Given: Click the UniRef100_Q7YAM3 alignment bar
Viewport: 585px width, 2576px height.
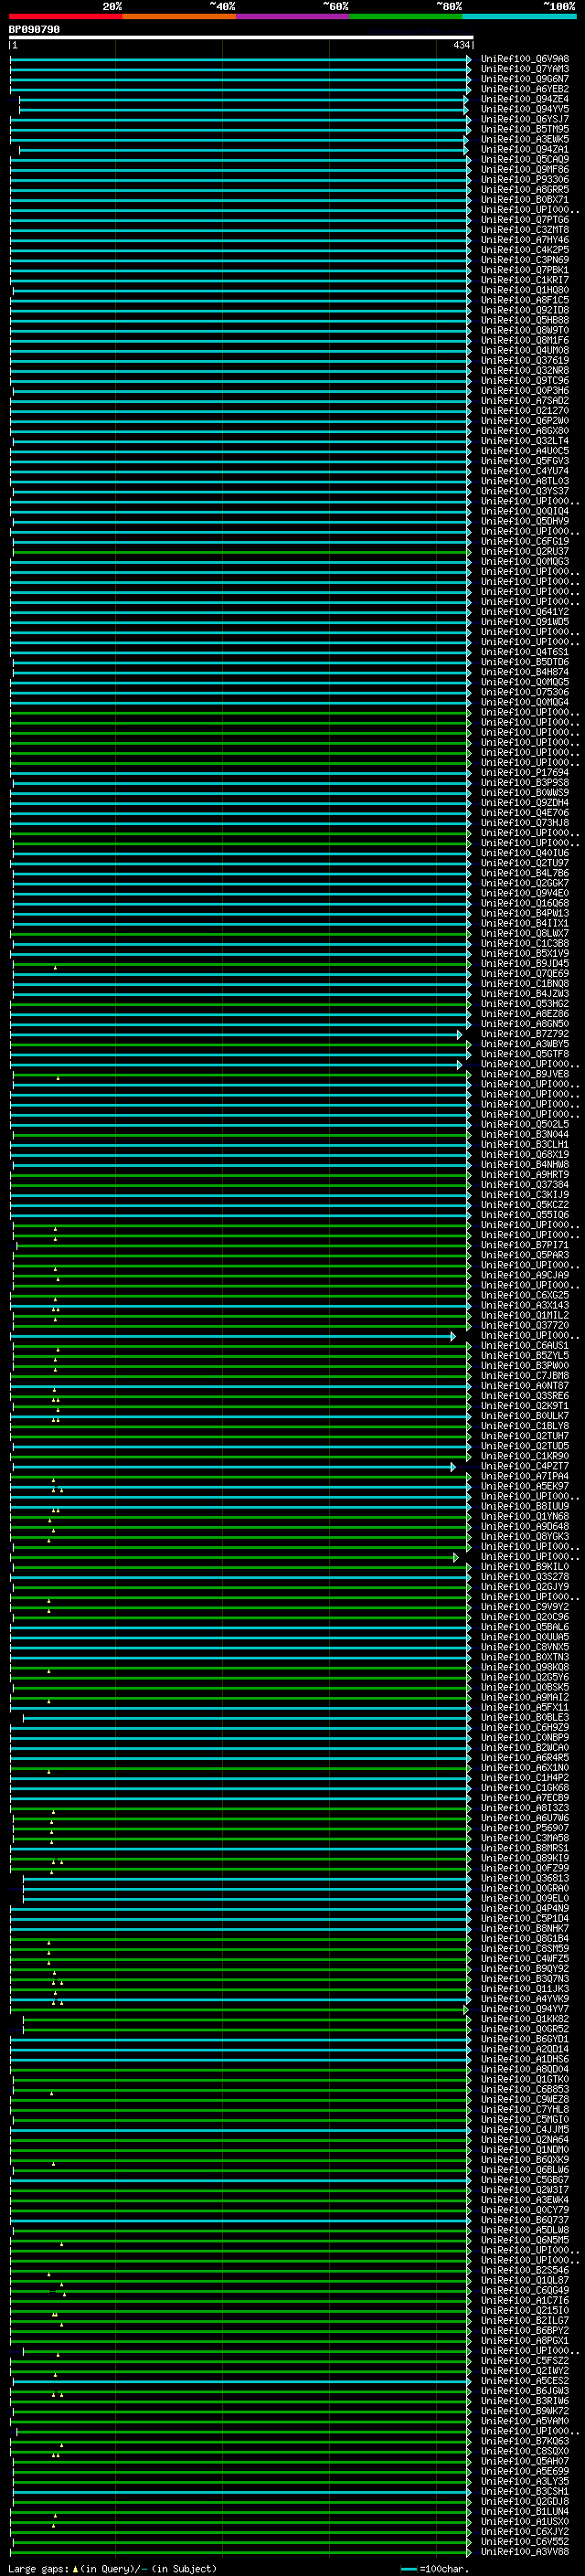Looking at the screenshot, I should [x=240, y=70].
